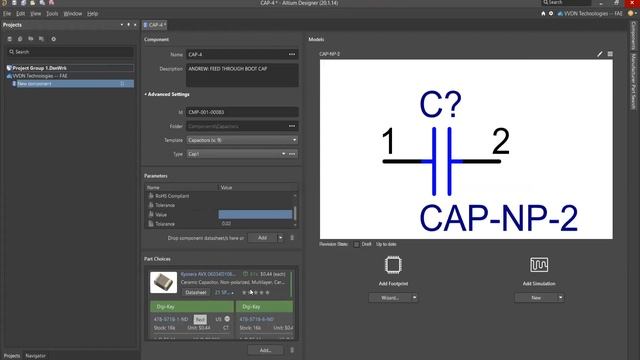The height and width of the screenshot is (360, 640).
Task: Click the Add... button in Part Choices
Action: pos(265,350)
